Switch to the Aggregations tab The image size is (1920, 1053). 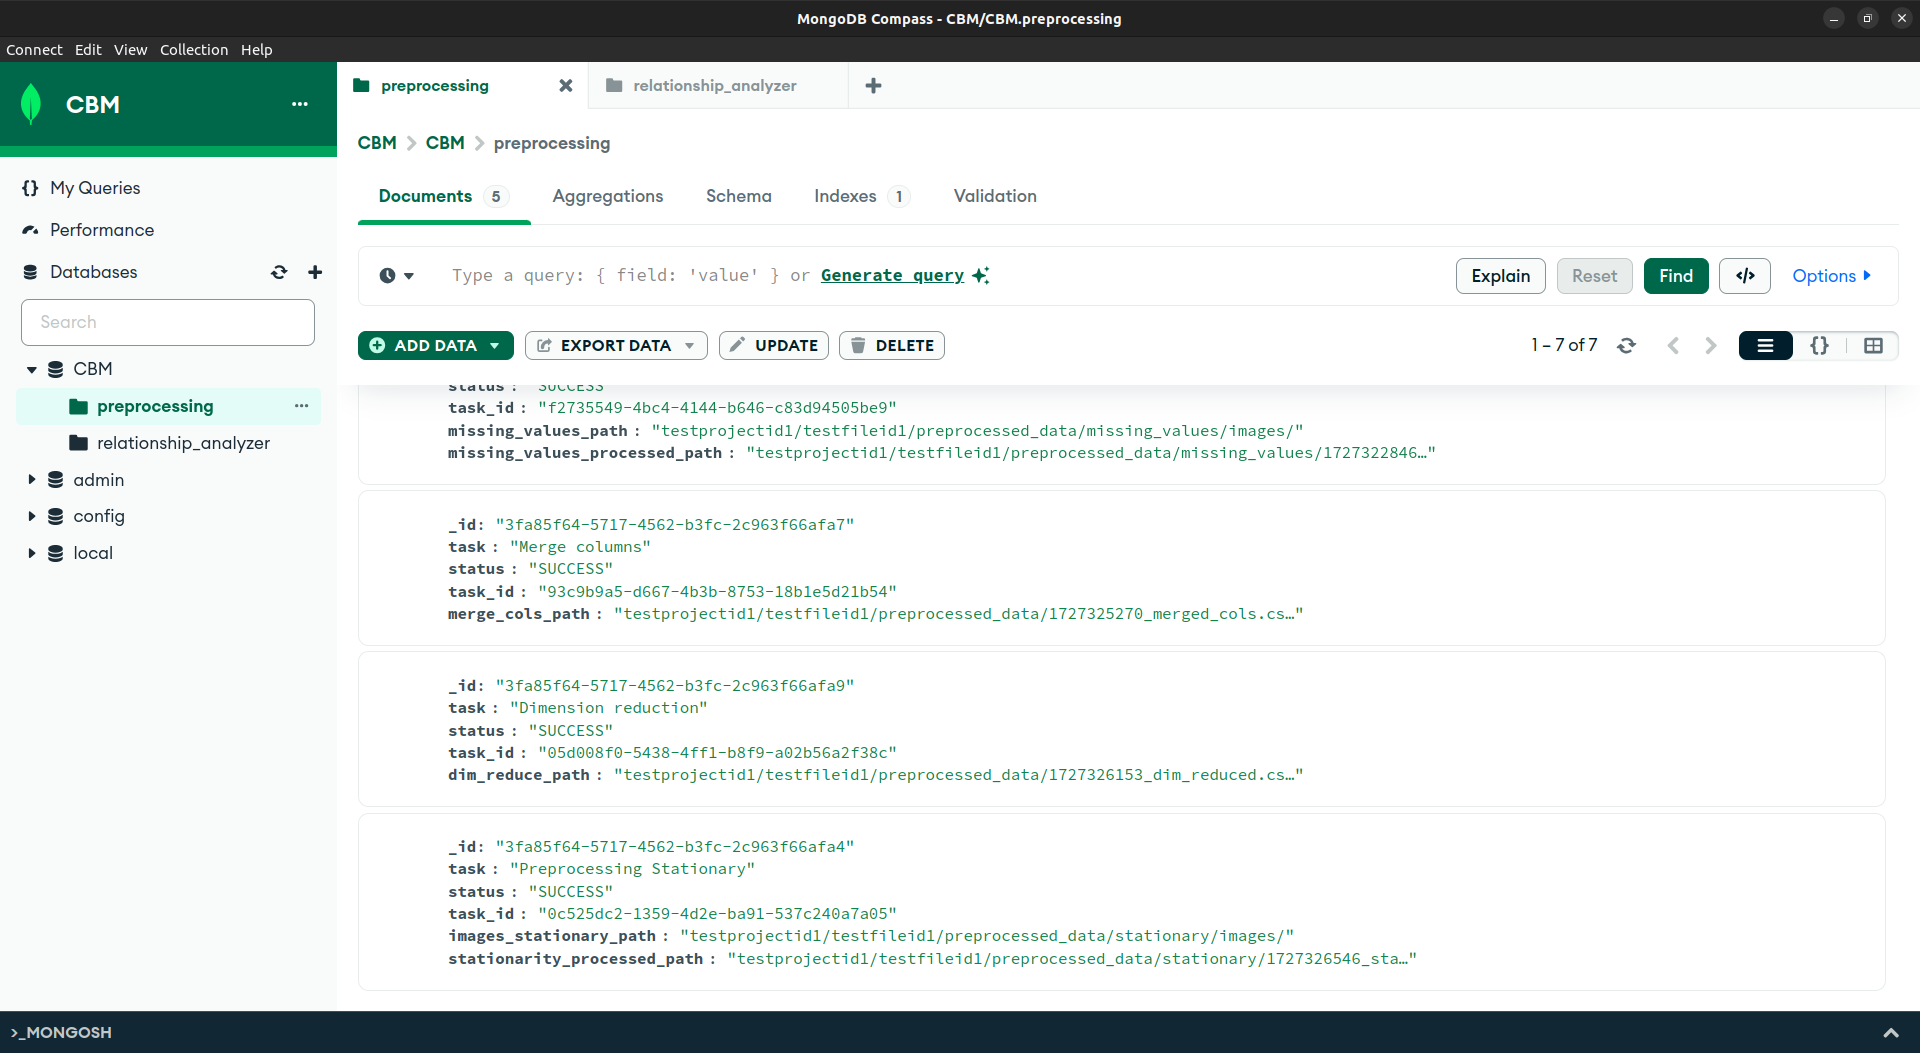coord(607,196)
